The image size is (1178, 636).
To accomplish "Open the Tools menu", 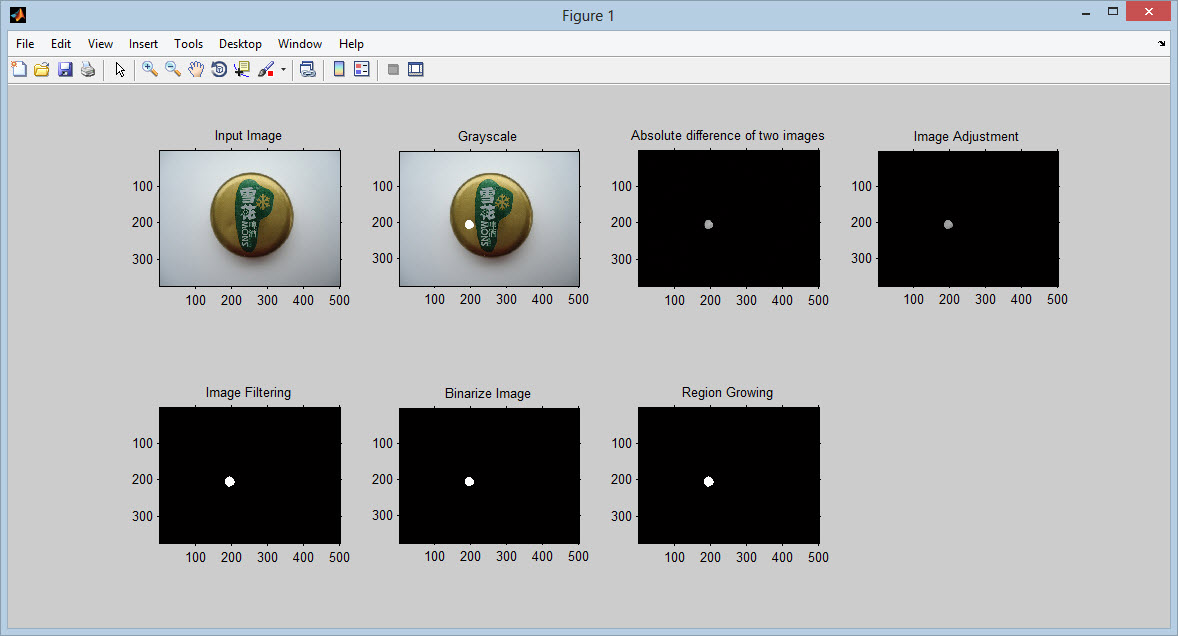I will coord(189,44).
